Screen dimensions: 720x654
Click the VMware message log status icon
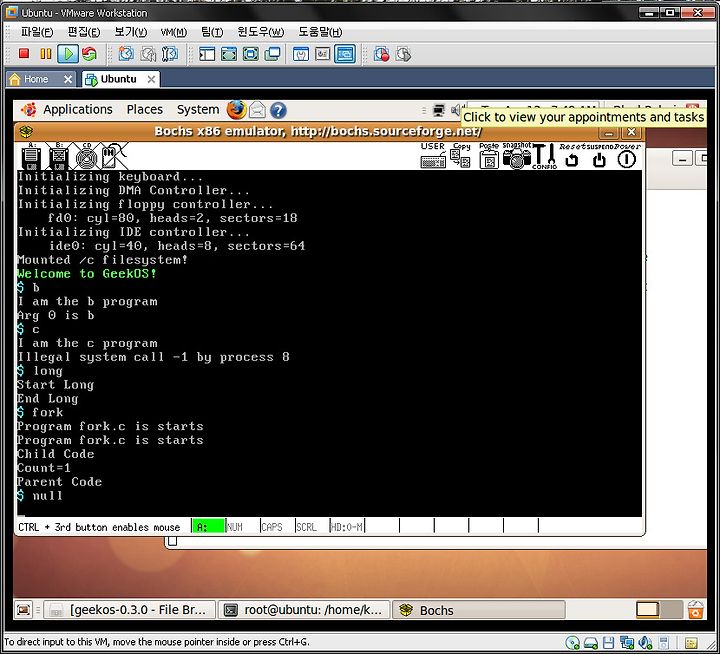pos(691,643)
